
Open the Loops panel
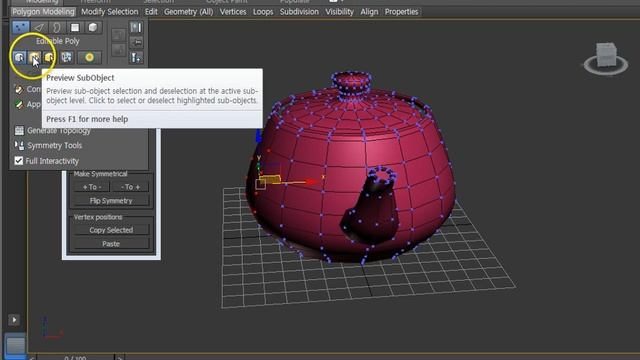coord(263,12)
